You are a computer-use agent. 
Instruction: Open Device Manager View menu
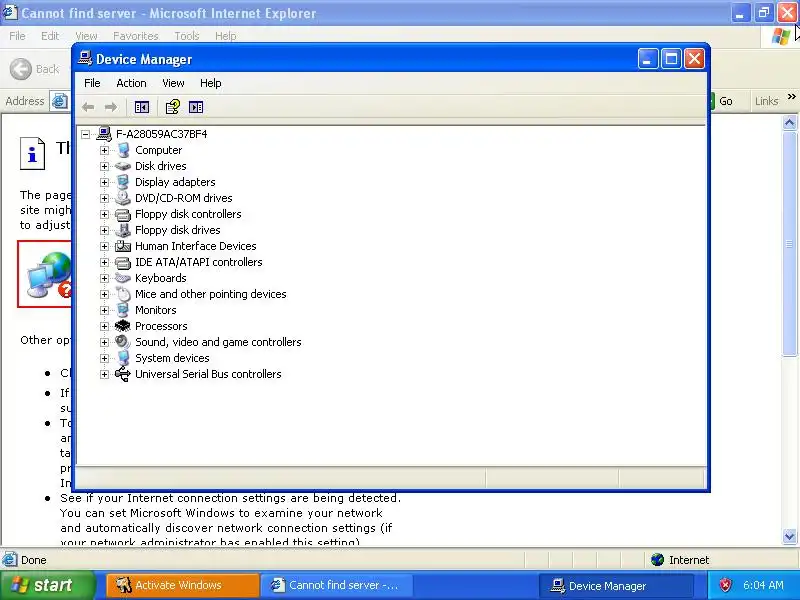click(x=173, y=83)
